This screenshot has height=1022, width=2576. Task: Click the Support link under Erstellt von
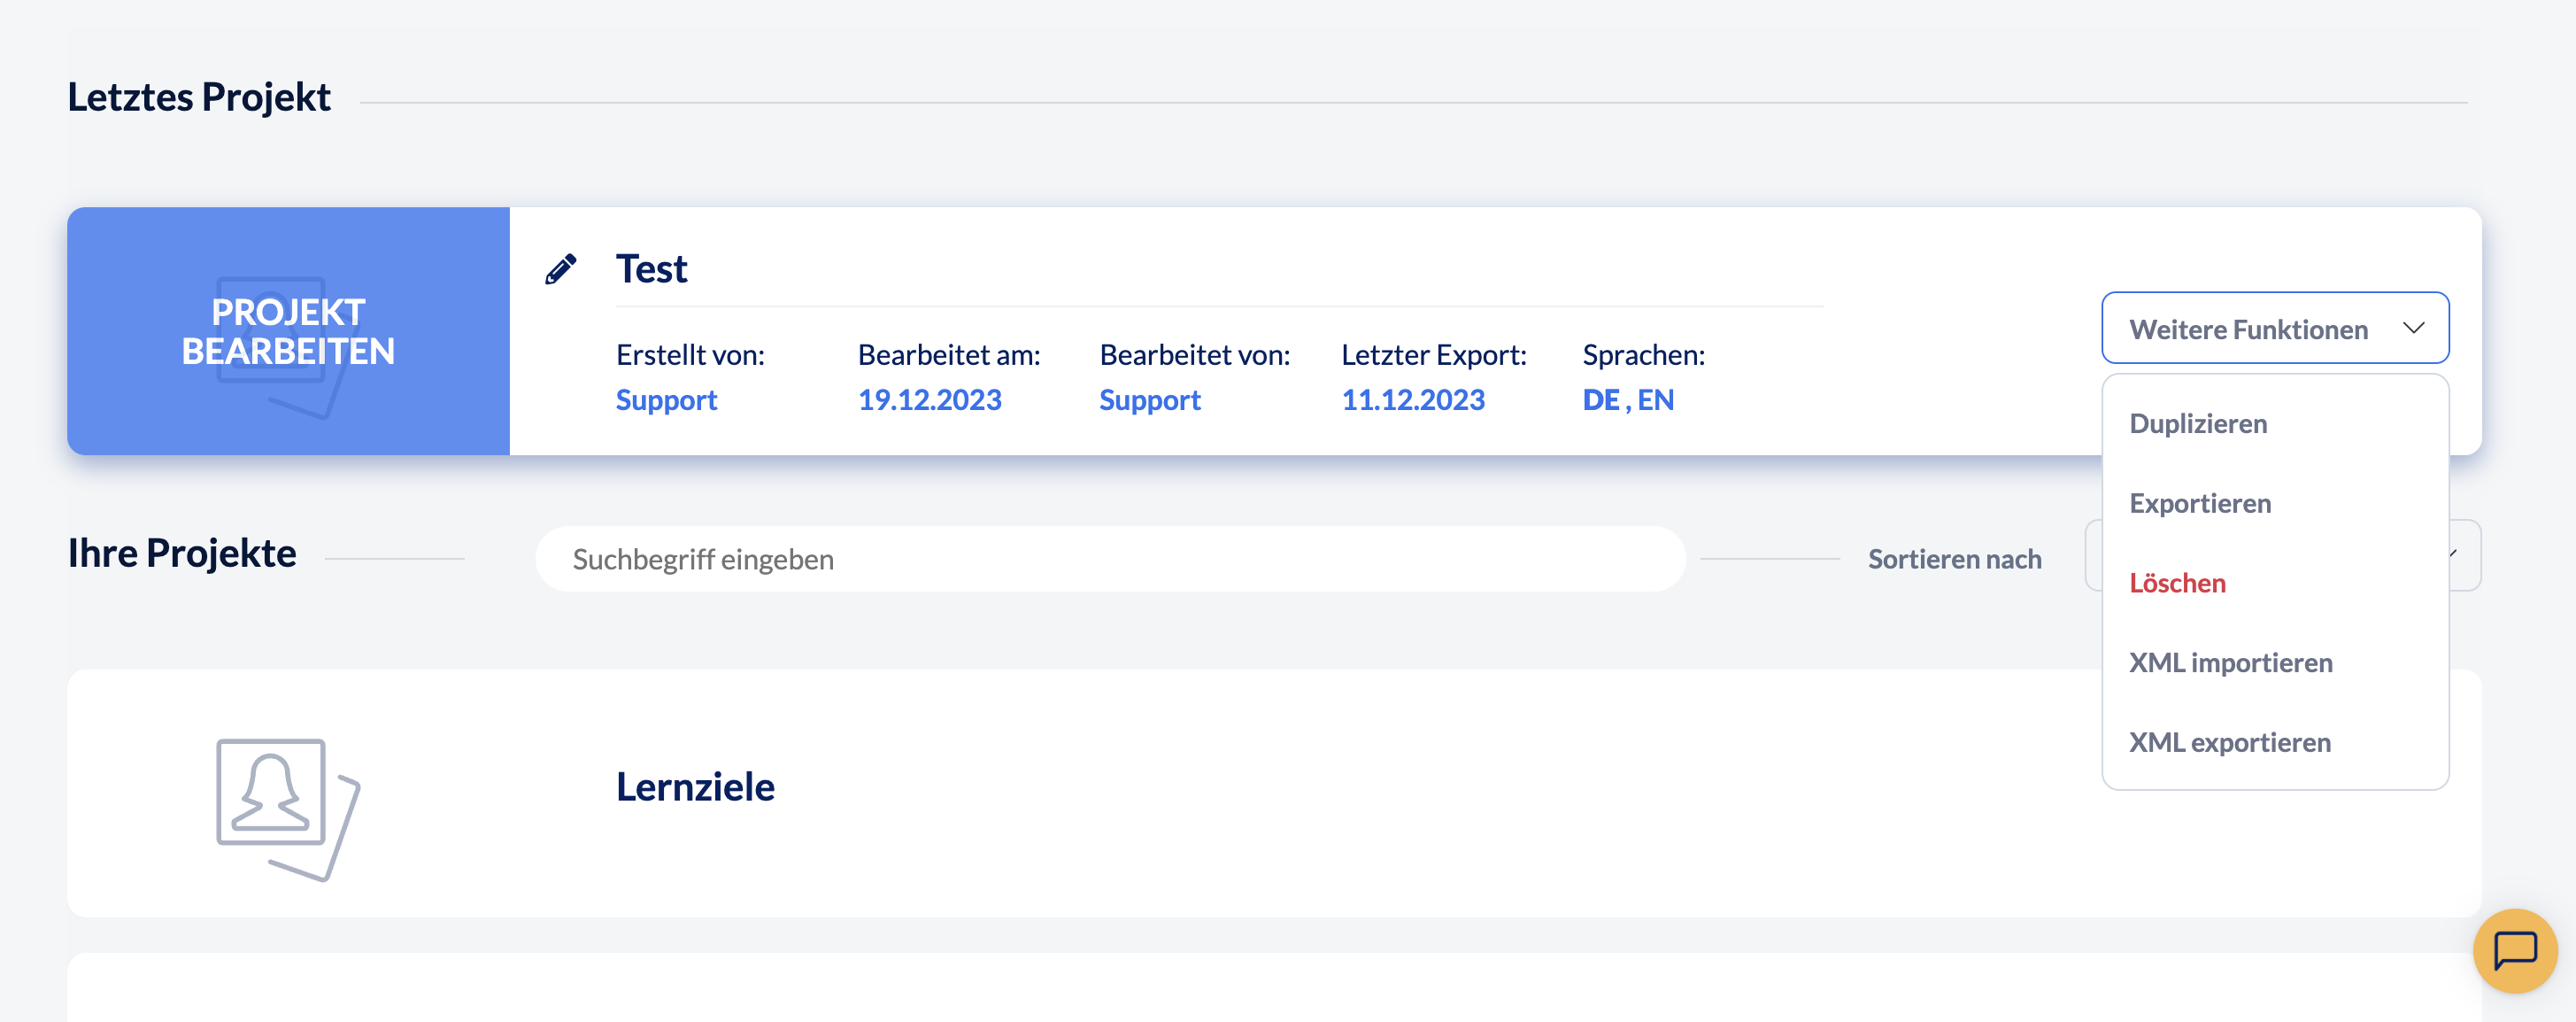[666, 400]
